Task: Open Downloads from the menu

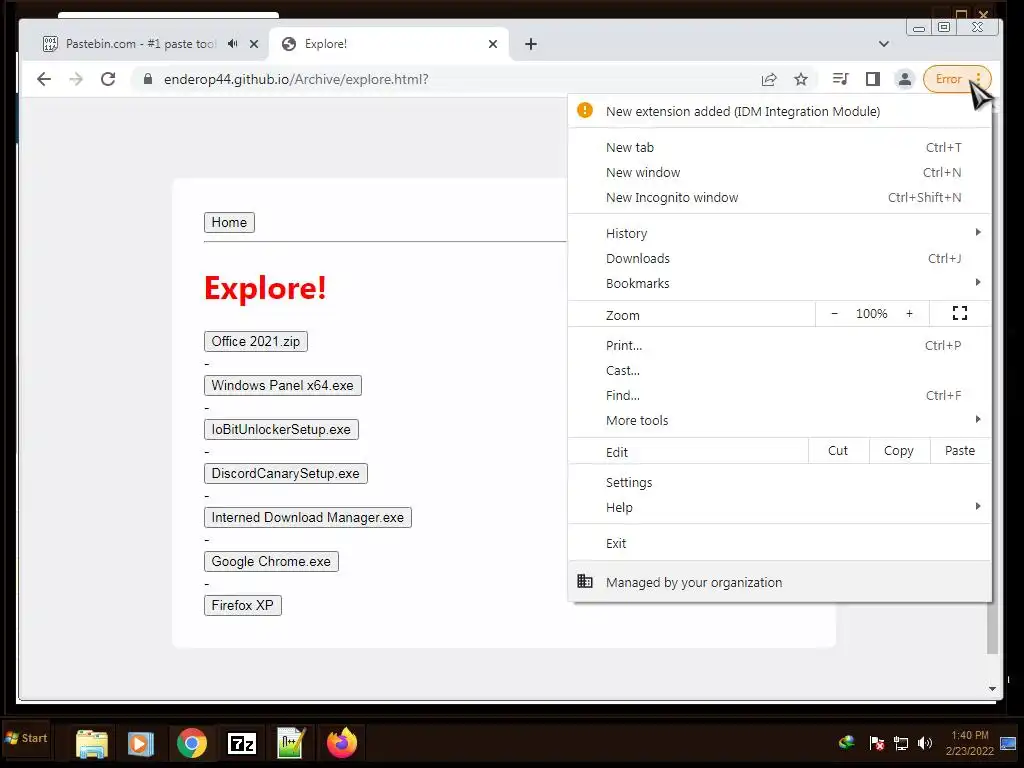Action: click(780, 259)
